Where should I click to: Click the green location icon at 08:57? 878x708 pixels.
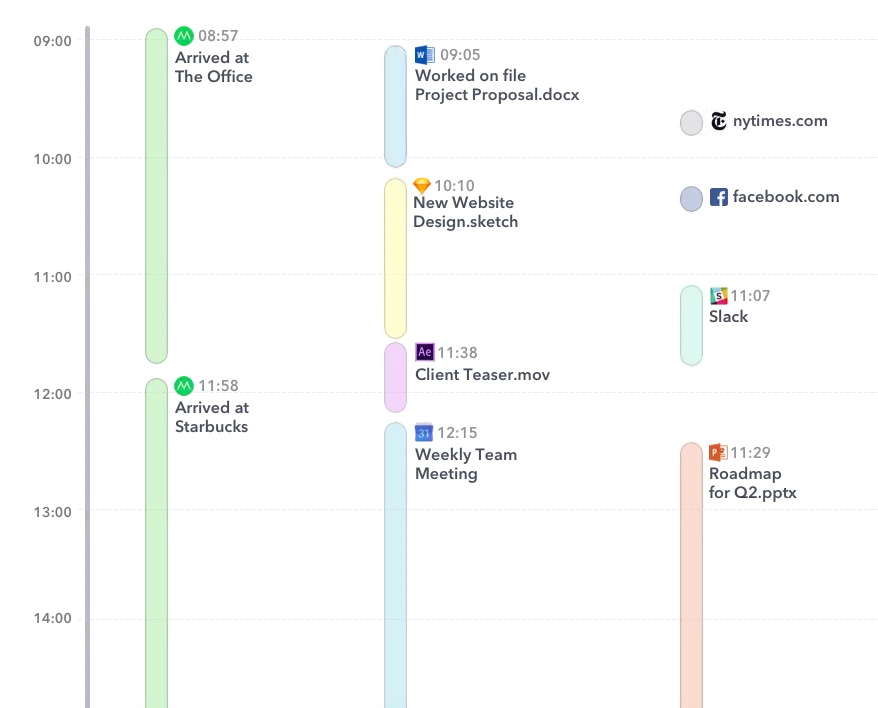coord(184,36)
